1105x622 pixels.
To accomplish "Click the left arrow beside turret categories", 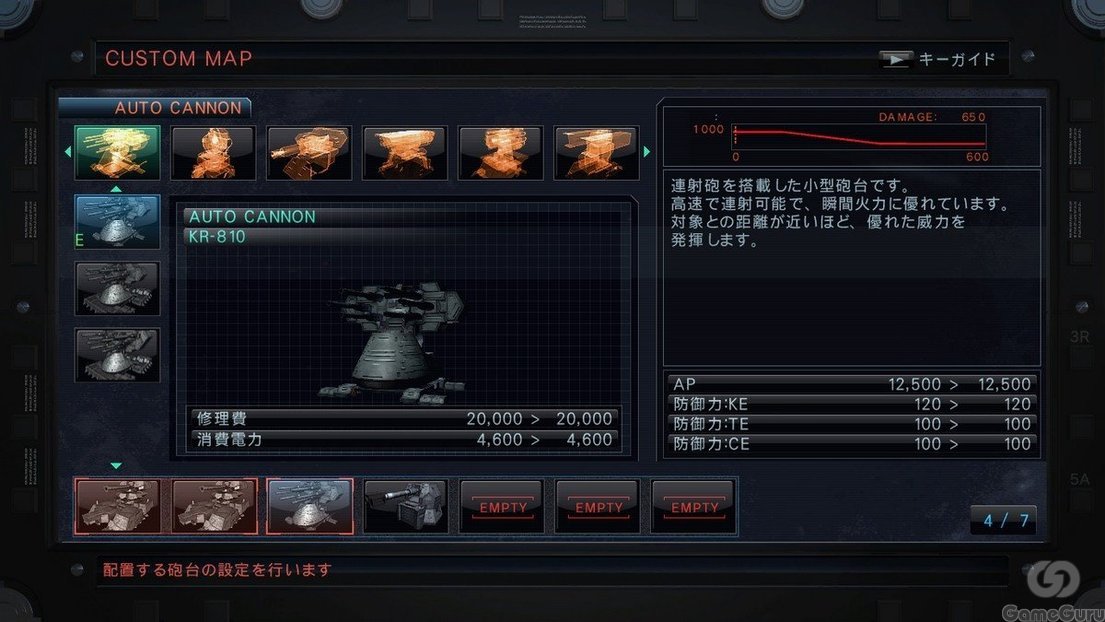I will (x=68, y=151).
